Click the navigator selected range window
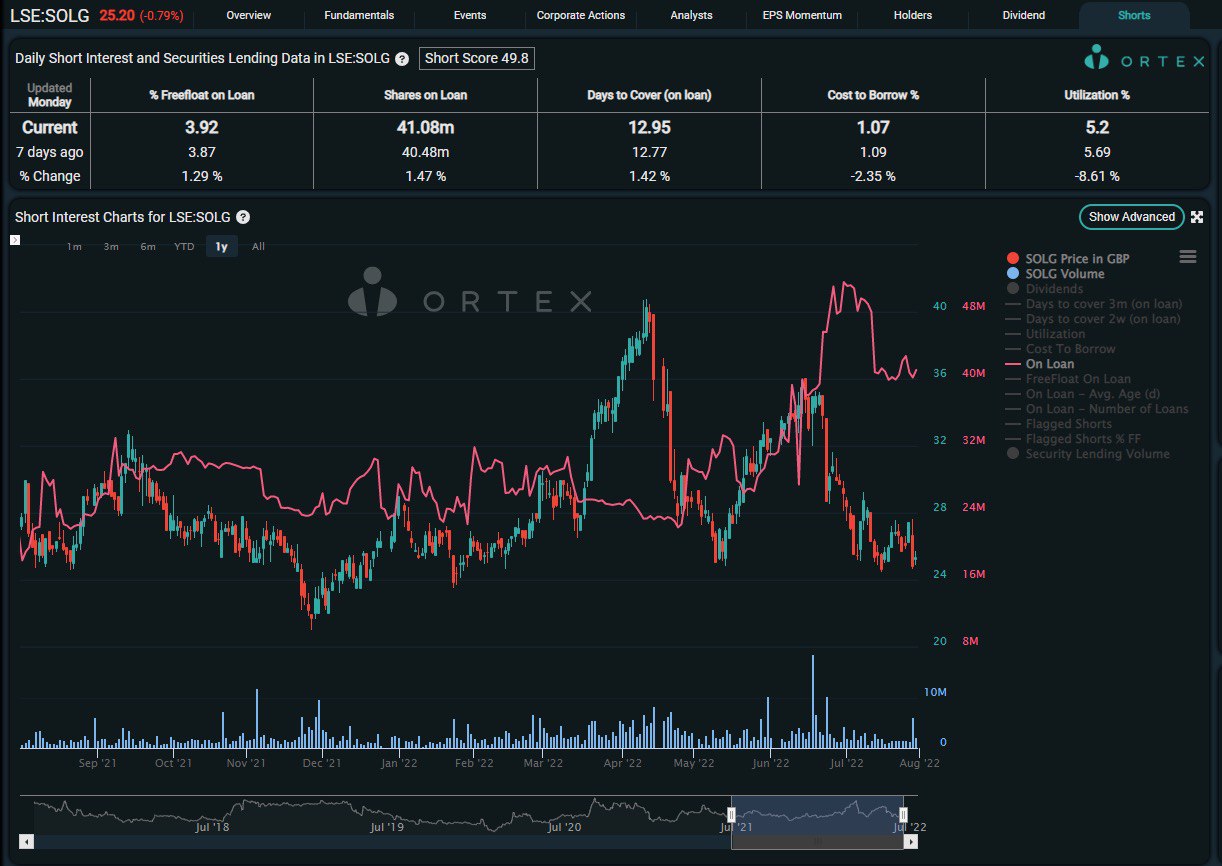The height and width of the screenshot is (866, 1222). click(x=817, y=815)
